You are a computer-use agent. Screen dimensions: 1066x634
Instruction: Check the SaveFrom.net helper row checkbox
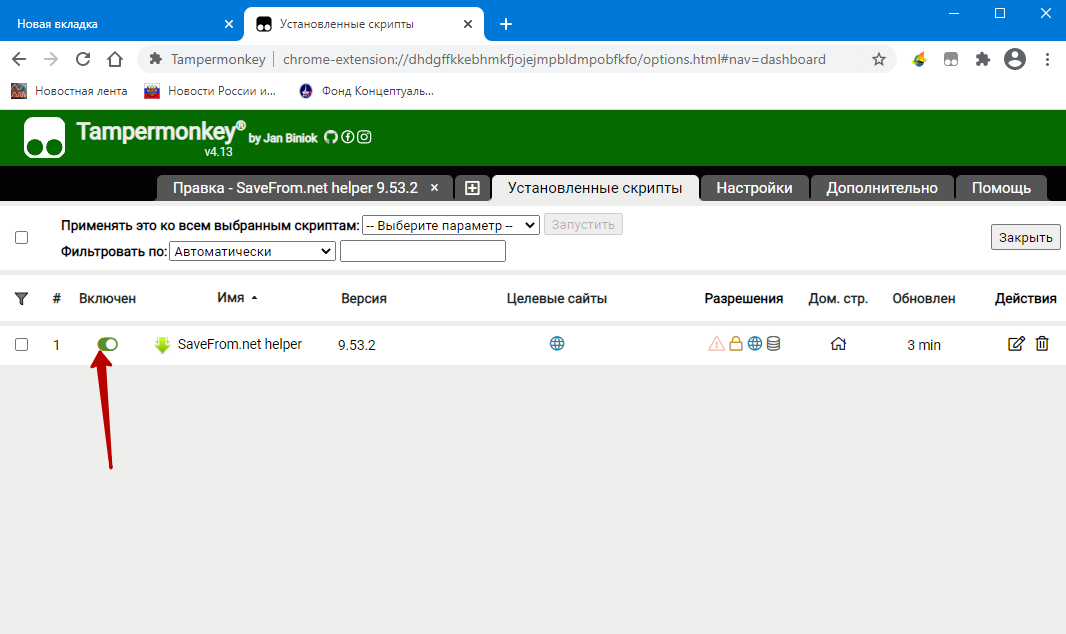coord(22,345)
